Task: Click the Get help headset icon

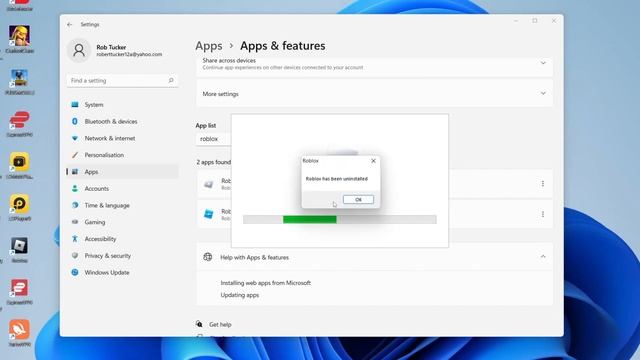Action: click(199, 324)
